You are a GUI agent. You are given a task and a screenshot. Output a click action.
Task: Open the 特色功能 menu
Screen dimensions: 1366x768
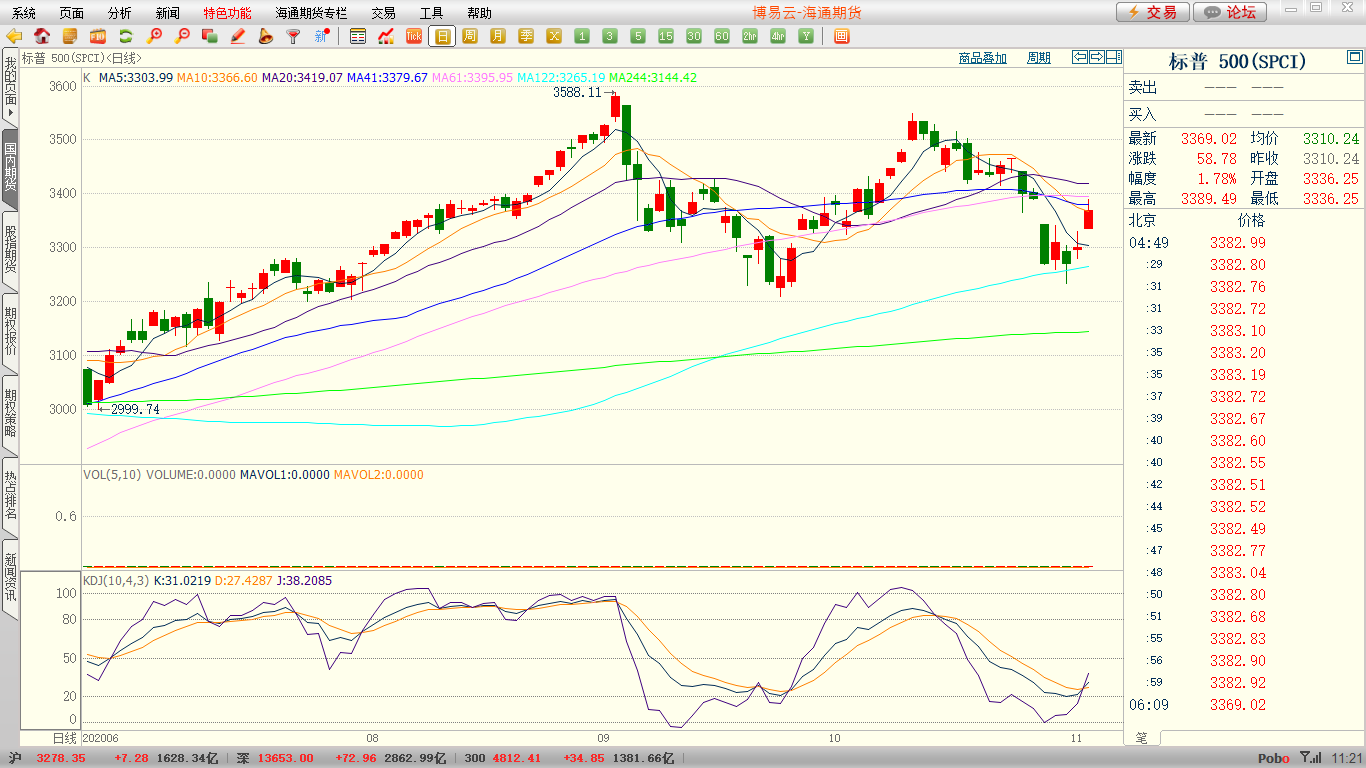[x=228, y=13]
